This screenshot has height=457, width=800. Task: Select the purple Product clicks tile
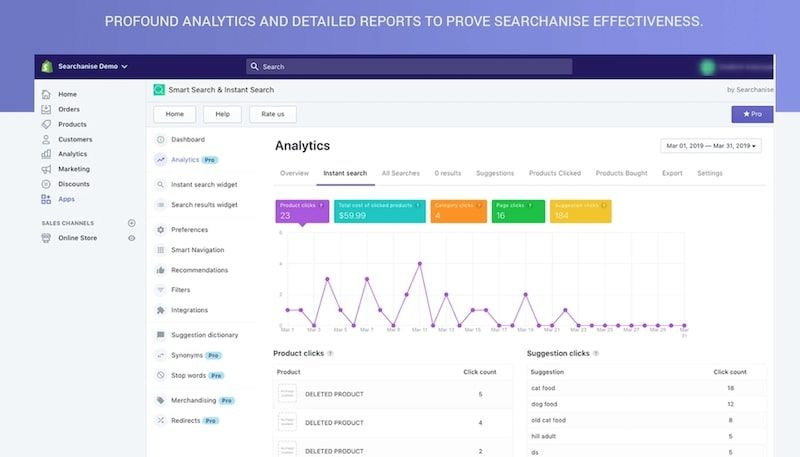[302, 211]
